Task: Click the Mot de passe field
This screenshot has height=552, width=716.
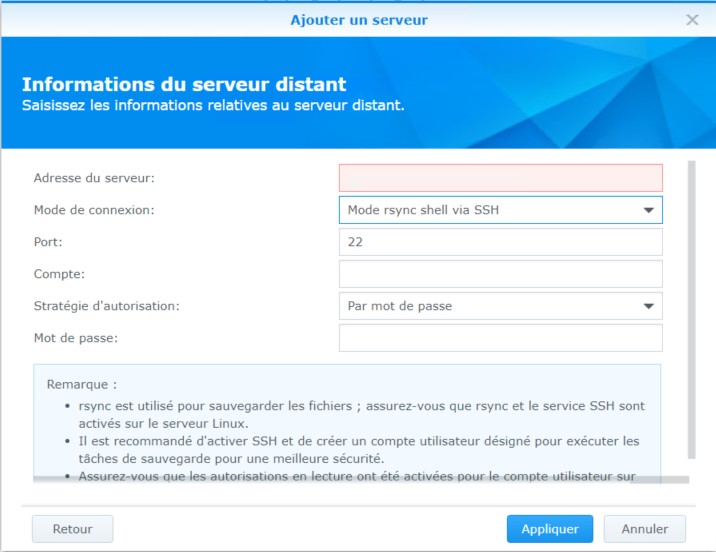Action: click(500, 338)
